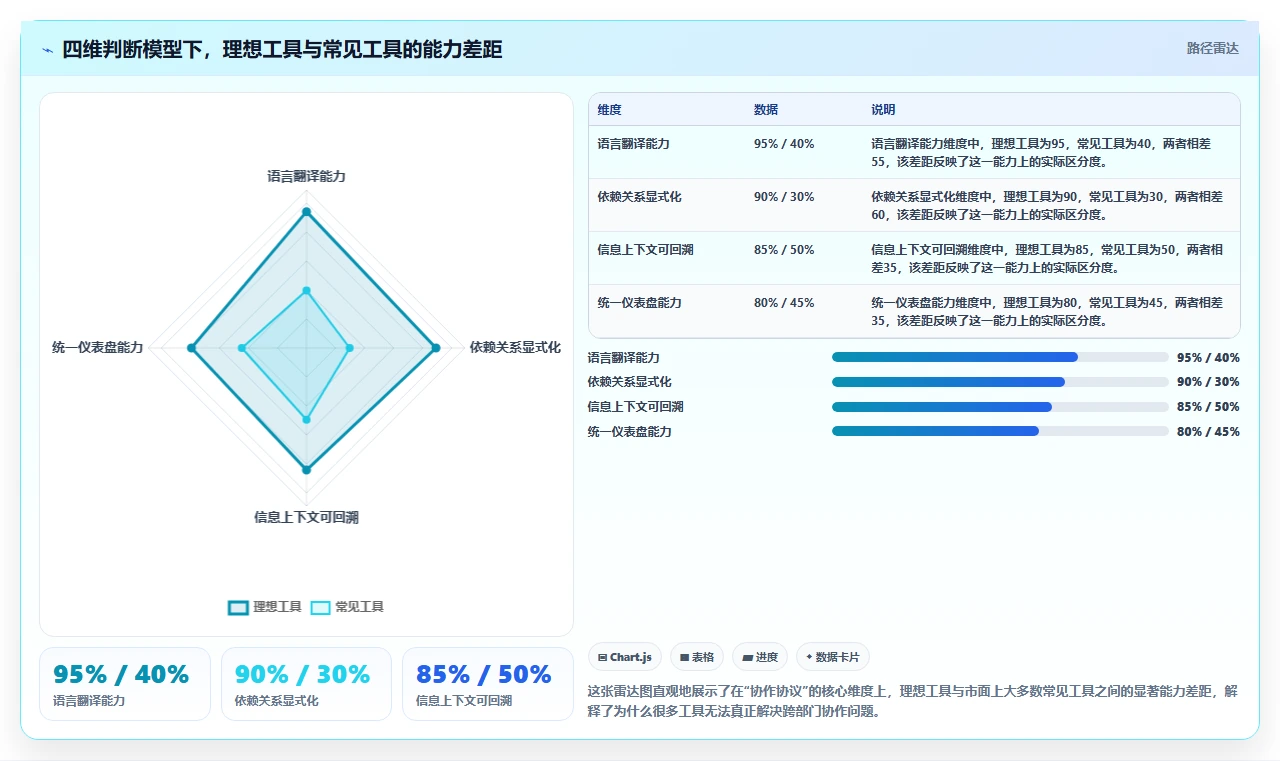Click the 常见工具 legend color box
This screenshot has height=761, width=1280.
coord(320,607)
